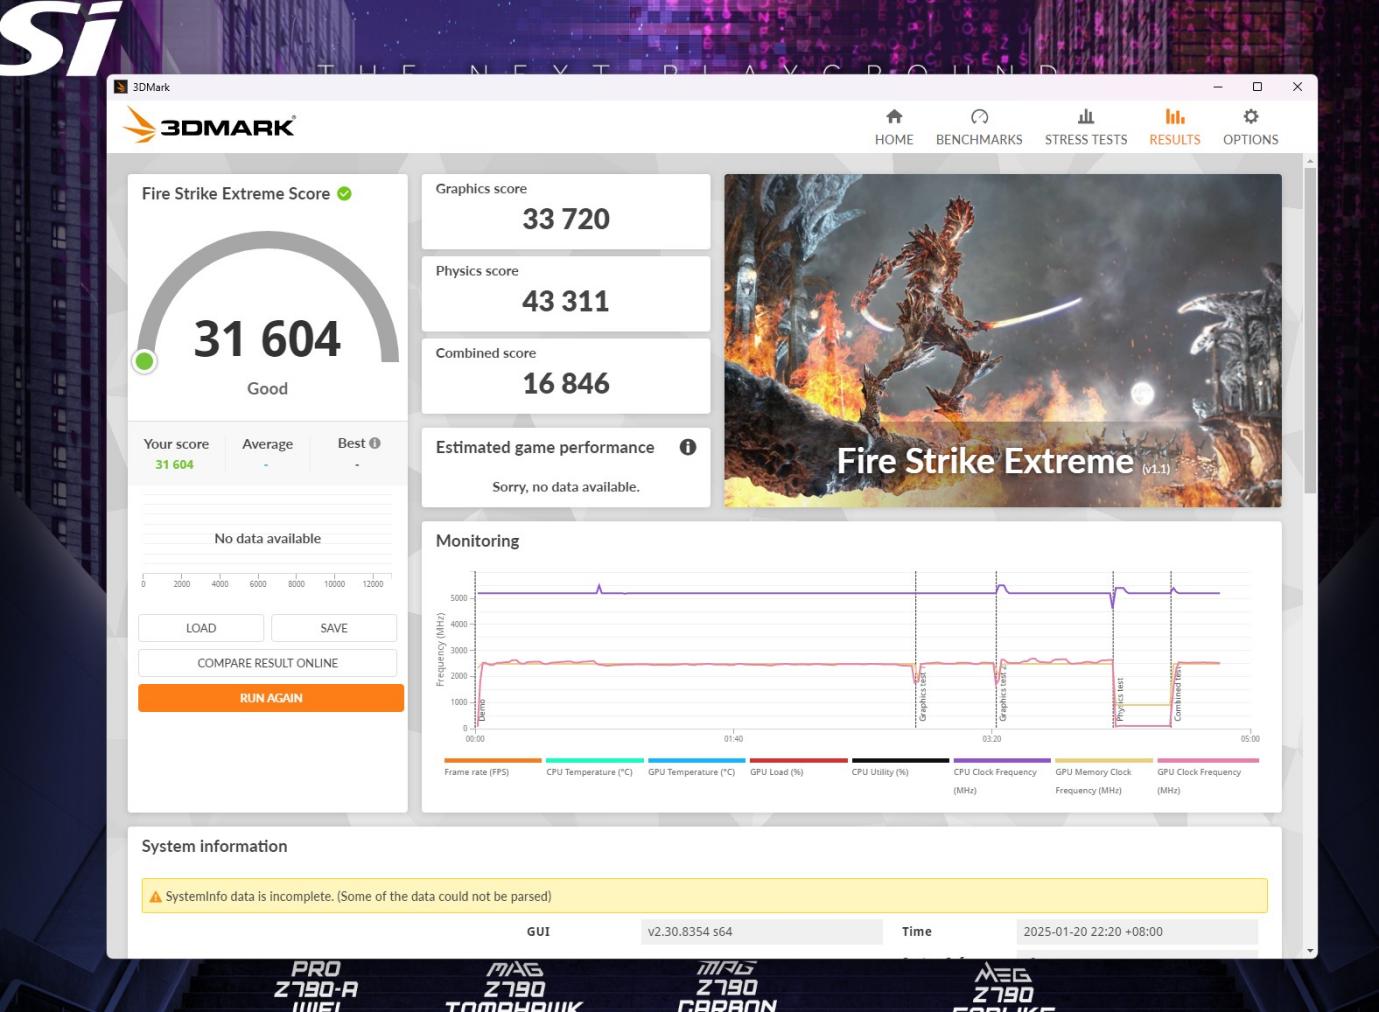
Task: Toggle GPU Temperature legend item
Action: click(x=696, y=767)
